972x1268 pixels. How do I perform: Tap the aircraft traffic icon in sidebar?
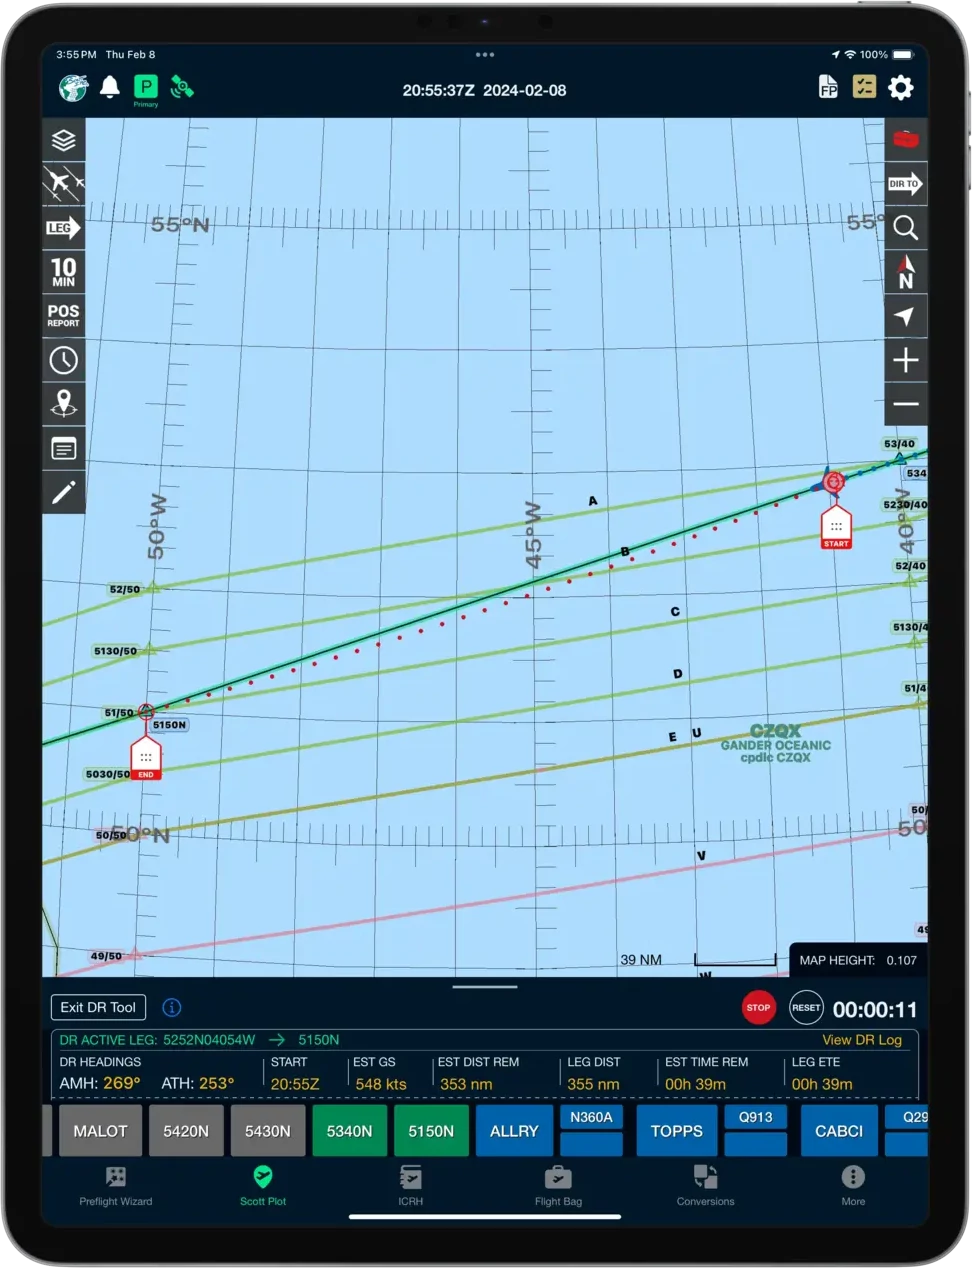64,184
